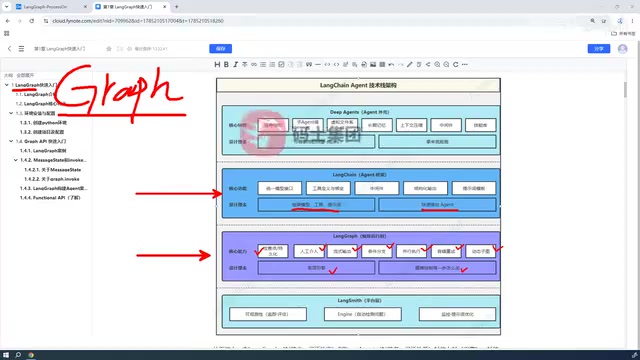Click the share arrow icon in editor toolbar
The height and width of the screenshot is (360, 640).
(x=428, y=64)
